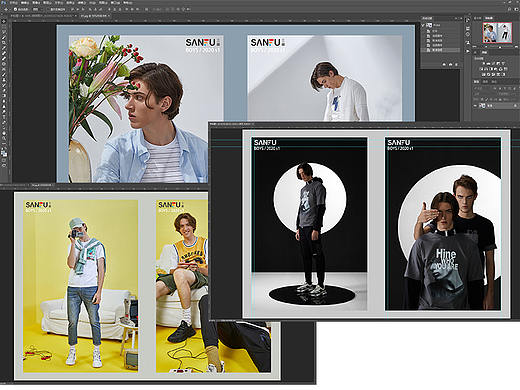The image size is (520, 390).
Task: Add a Threshold adjustment
Action: pyautogui.click(x=493, y=74)
